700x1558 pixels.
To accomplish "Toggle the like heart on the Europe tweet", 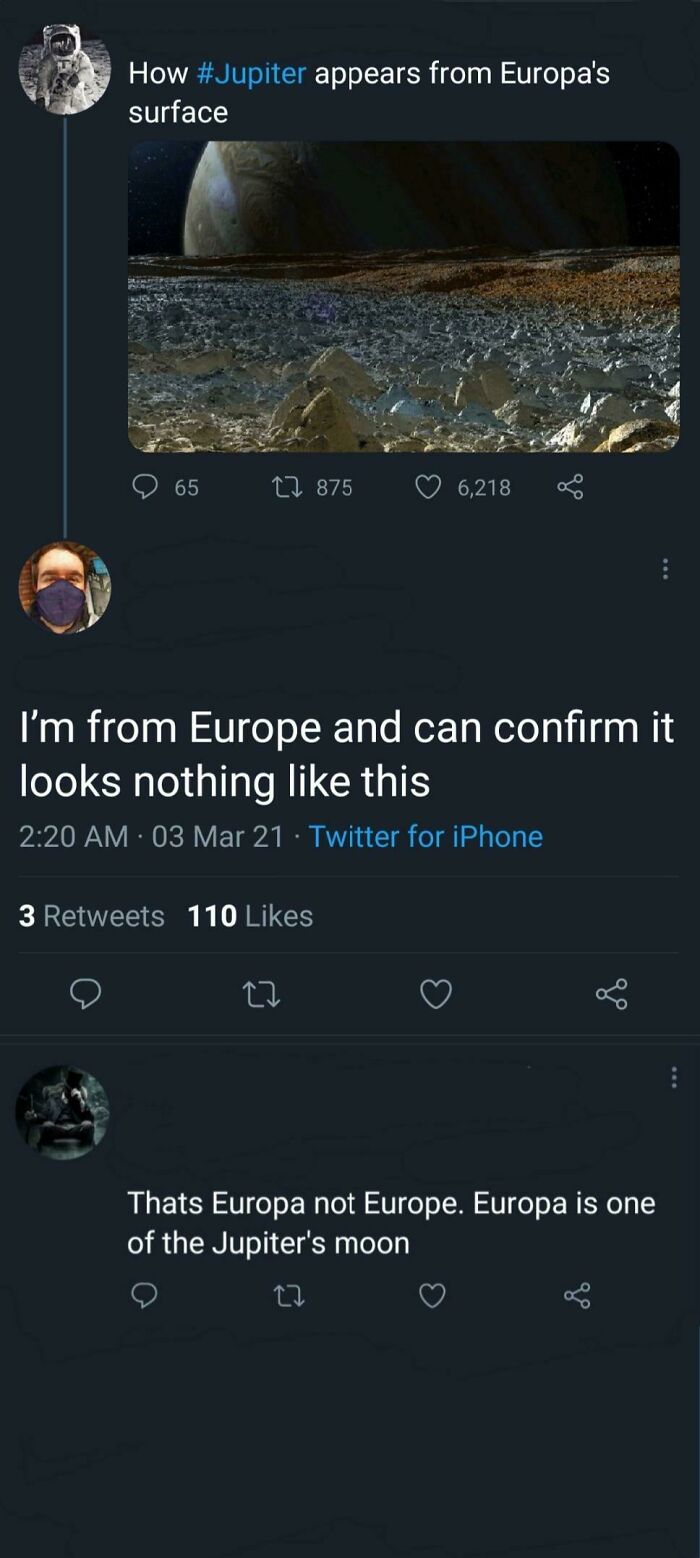I will point(434,994).
